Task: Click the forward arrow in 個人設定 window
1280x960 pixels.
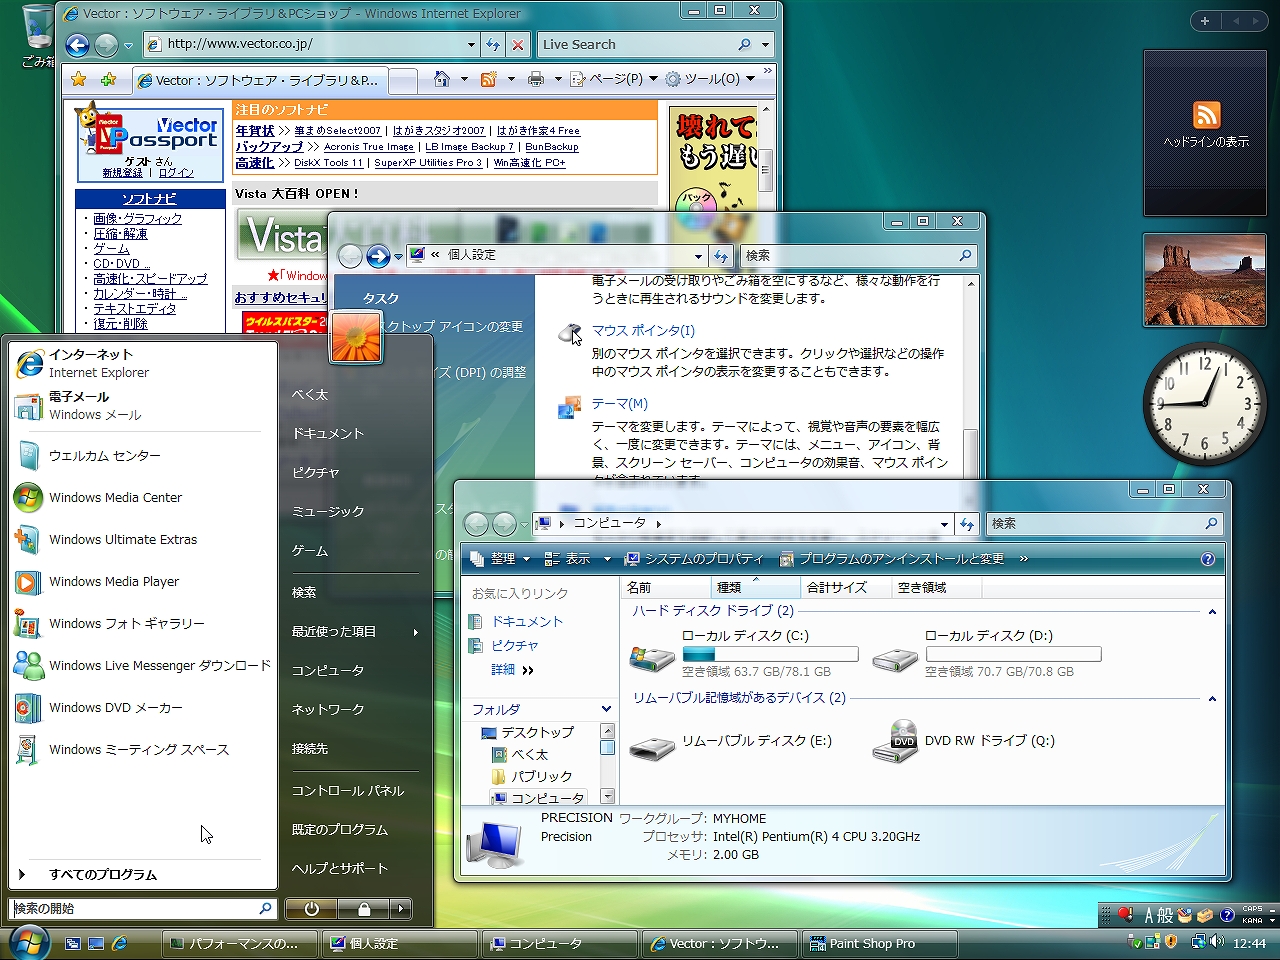Action: click(378, 256)
